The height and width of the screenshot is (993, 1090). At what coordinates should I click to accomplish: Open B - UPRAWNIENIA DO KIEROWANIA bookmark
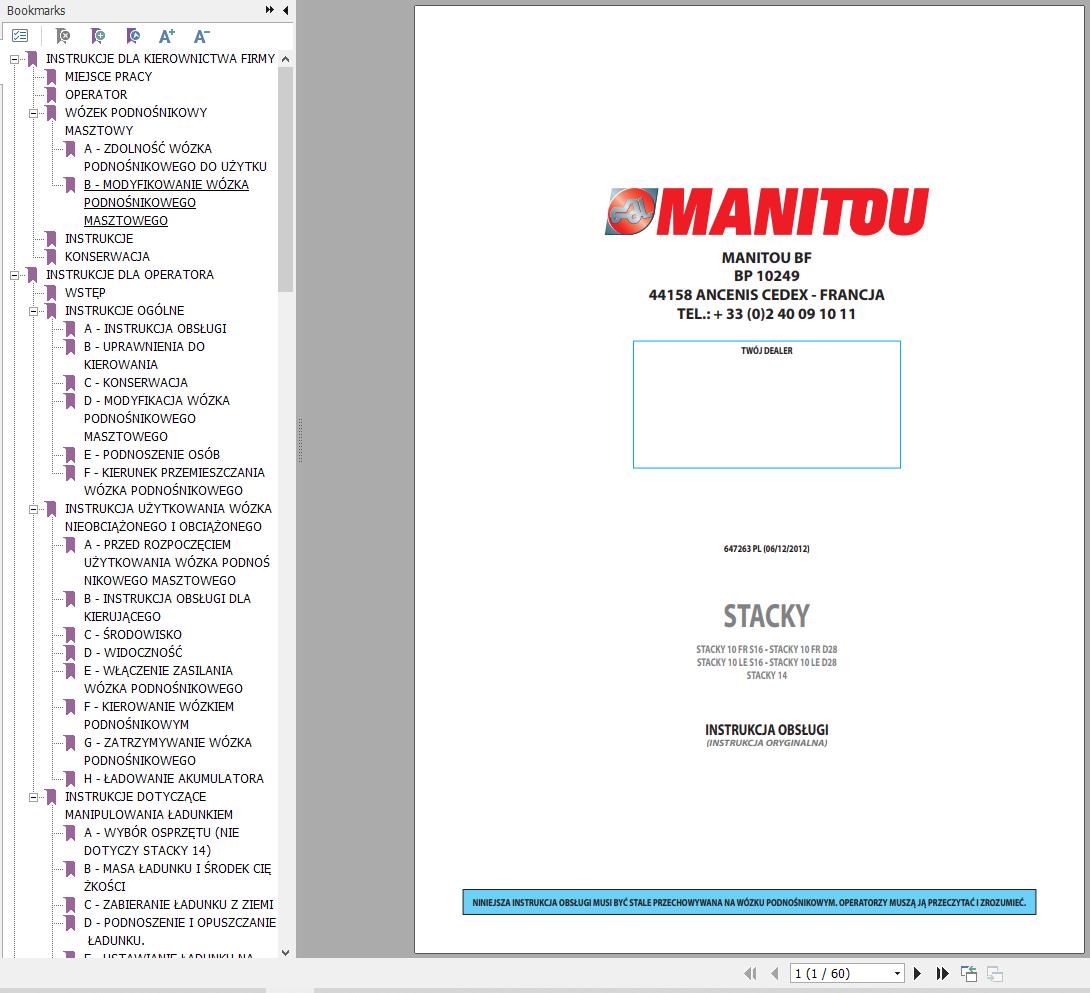144,355
